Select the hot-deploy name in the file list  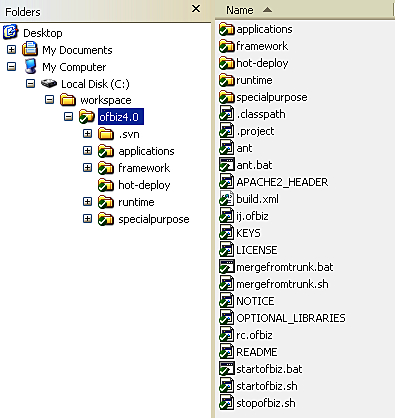[262, 63]
